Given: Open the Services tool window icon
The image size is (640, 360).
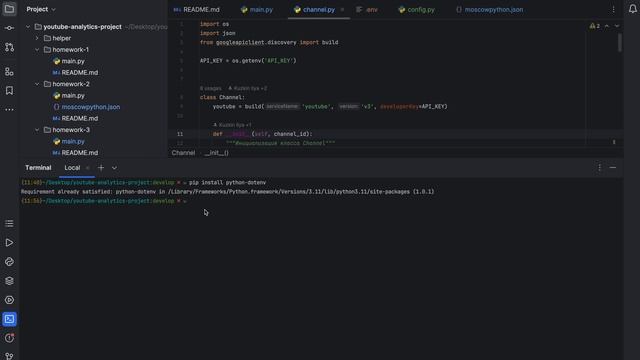Looking at the screenshot, I should coord(9,300).
